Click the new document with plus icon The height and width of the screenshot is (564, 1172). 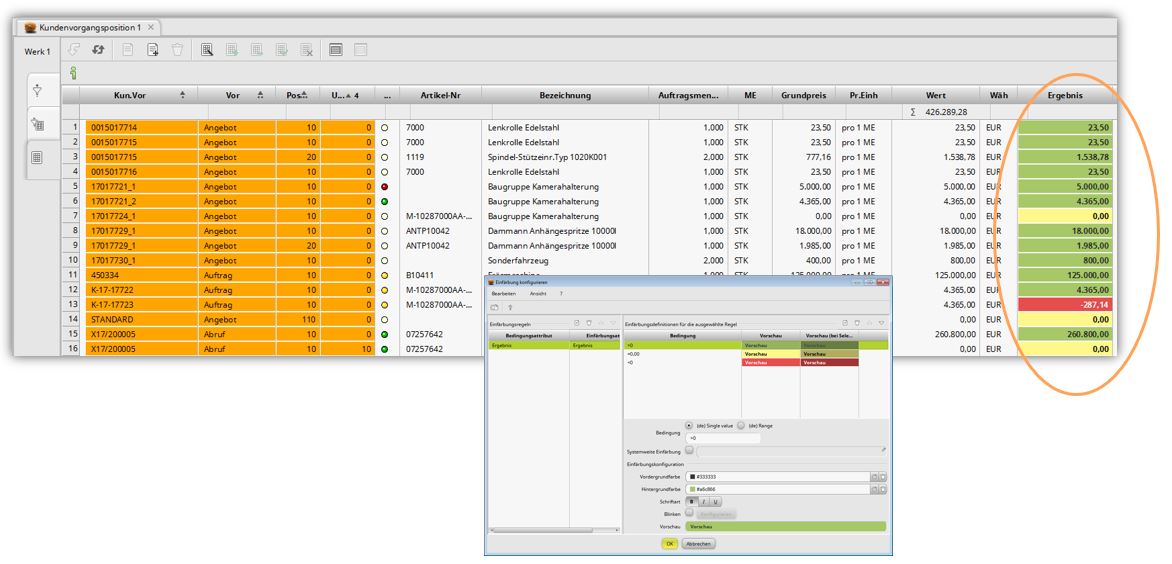click(152, 50)
